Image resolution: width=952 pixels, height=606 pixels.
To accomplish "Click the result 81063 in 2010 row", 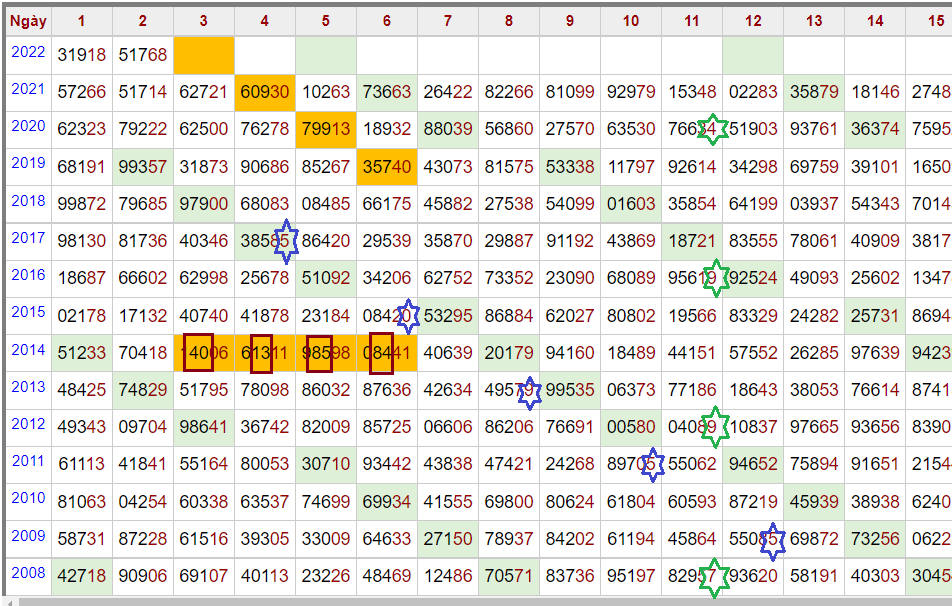I will click(x=81, y=502).
